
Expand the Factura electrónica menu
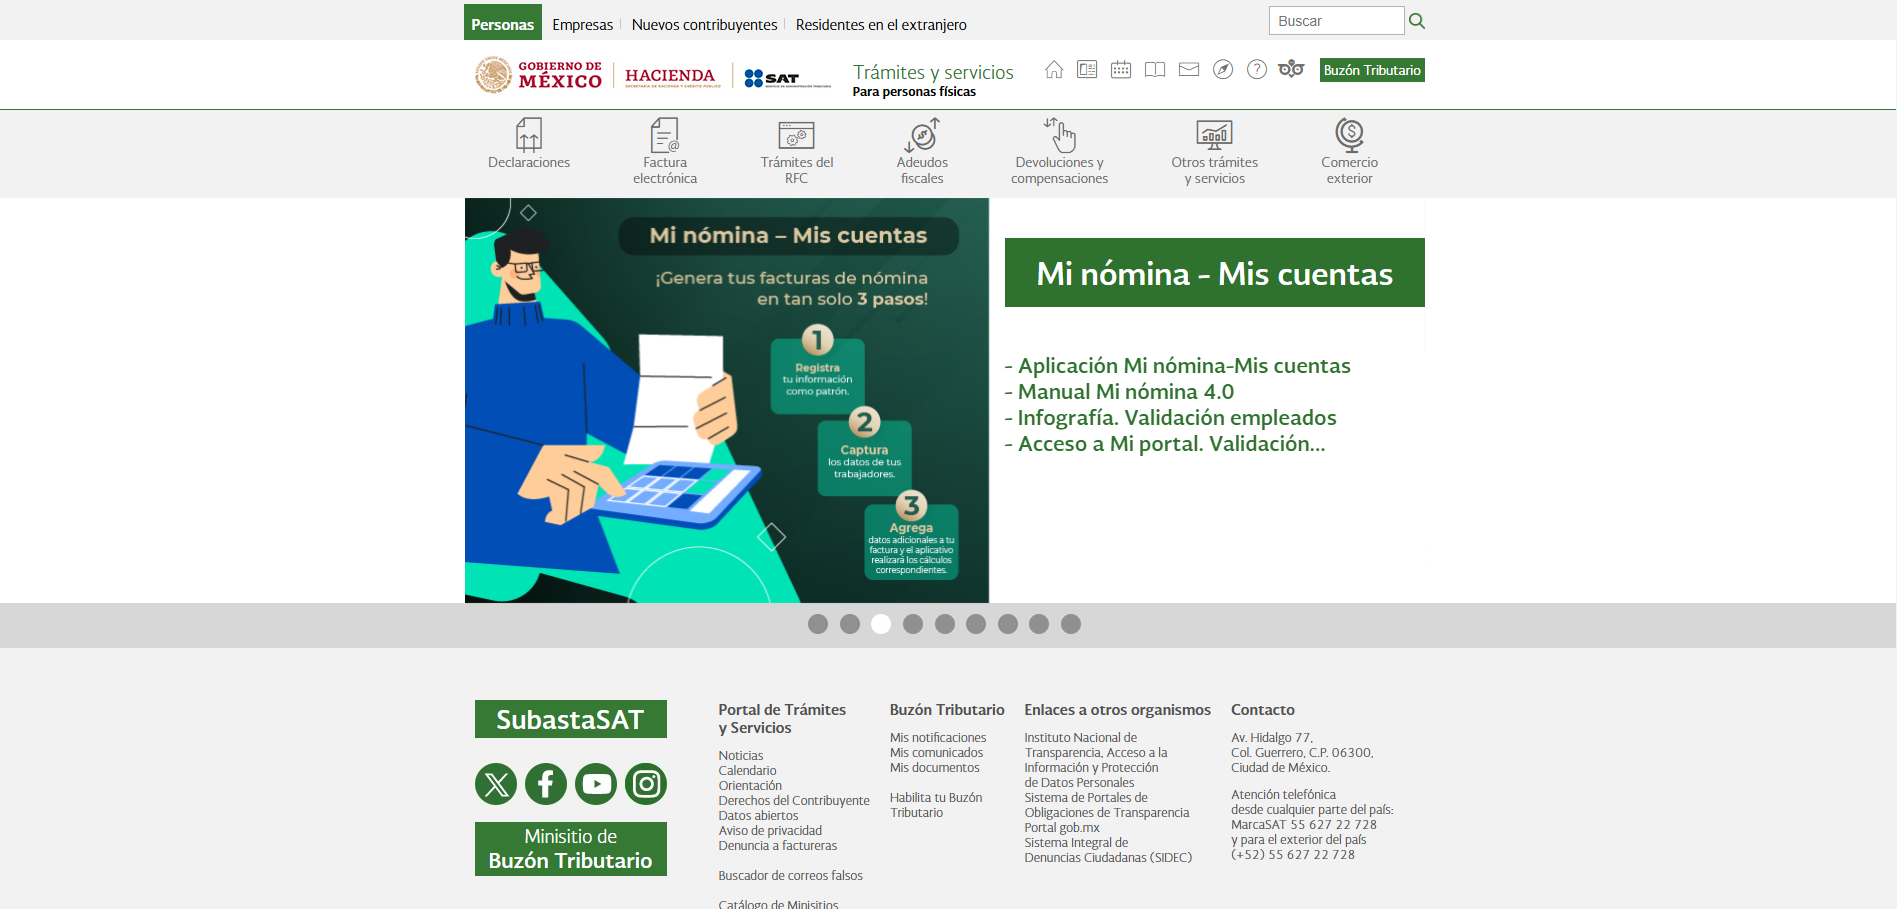(x=665, y=152)
